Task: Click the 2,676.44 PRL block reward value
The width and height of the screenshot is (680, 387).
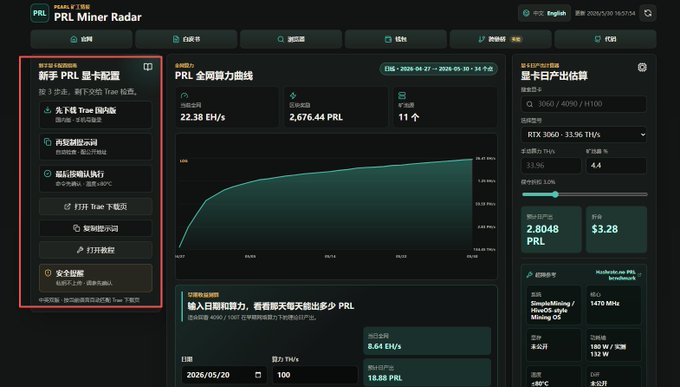Action: click(316, 117)
